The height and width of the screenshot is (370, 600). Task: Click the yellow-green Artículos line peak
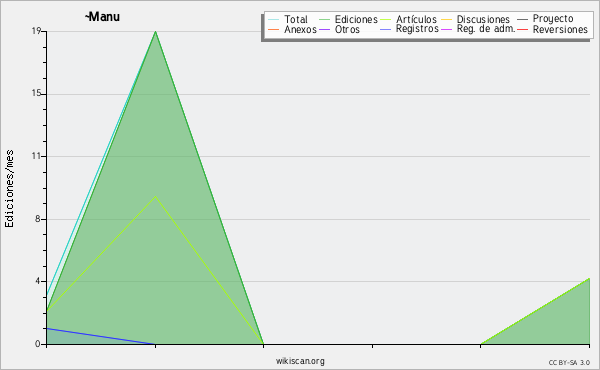click(155, 196)
